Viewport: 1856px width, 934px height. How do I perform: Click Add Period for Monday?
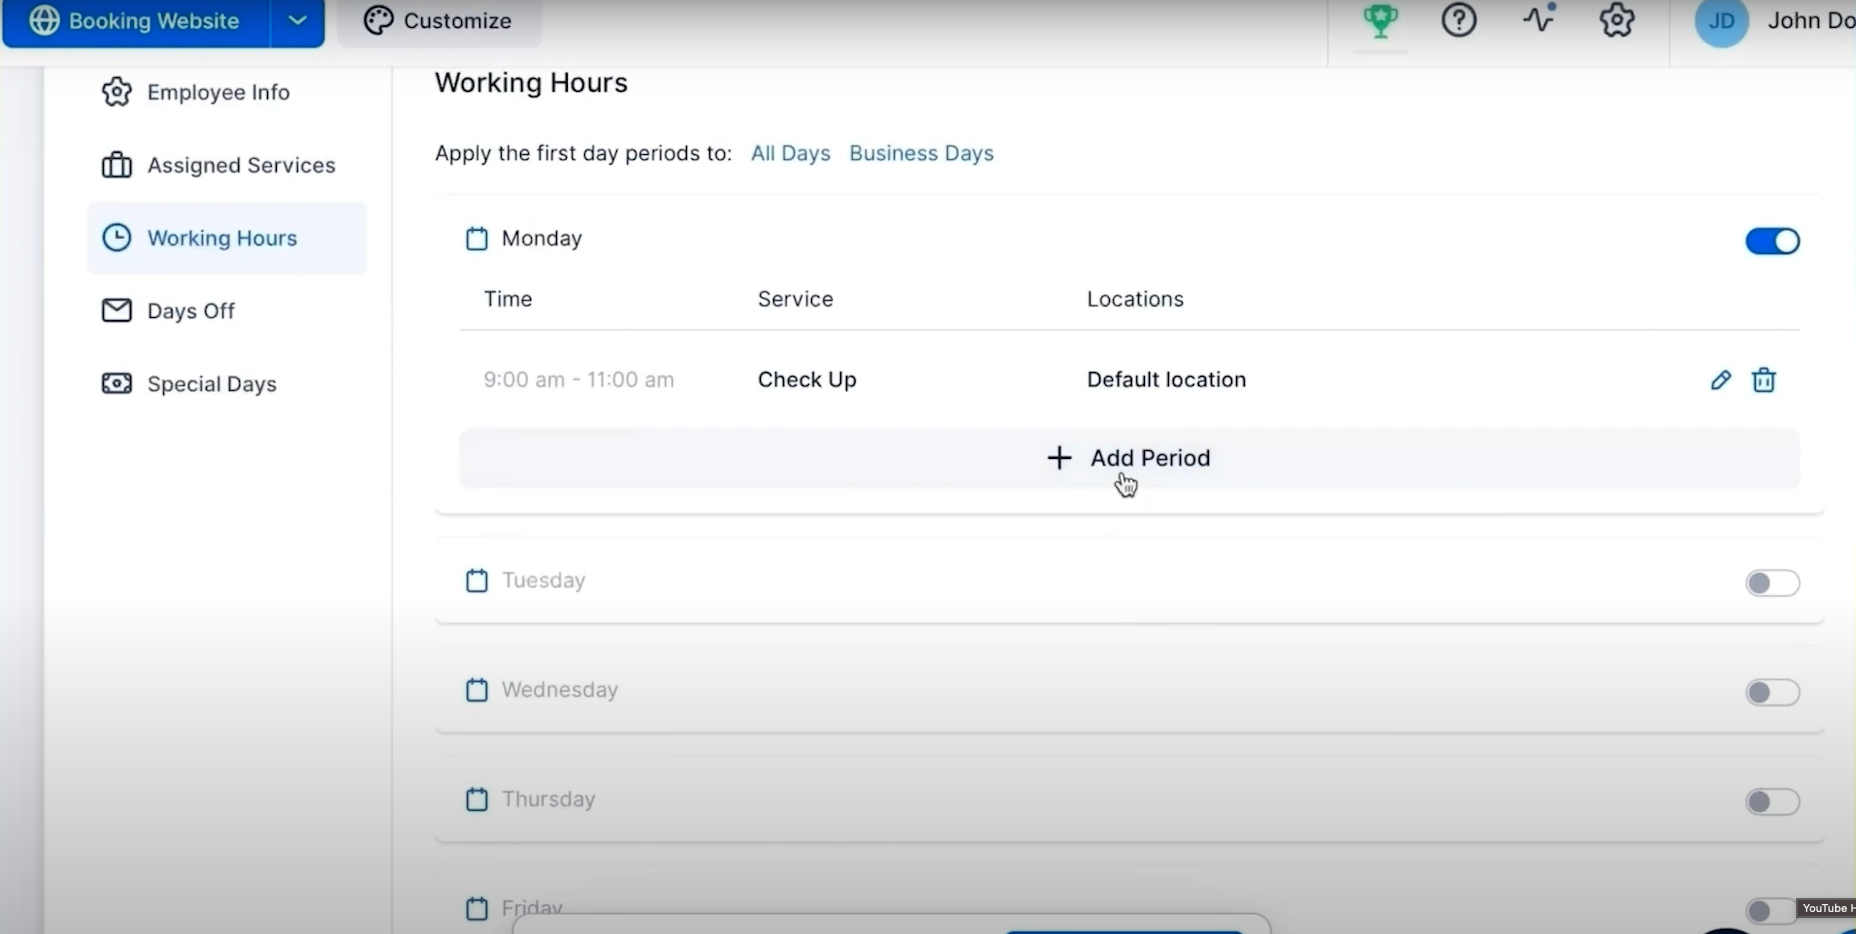pos(1128,458)
